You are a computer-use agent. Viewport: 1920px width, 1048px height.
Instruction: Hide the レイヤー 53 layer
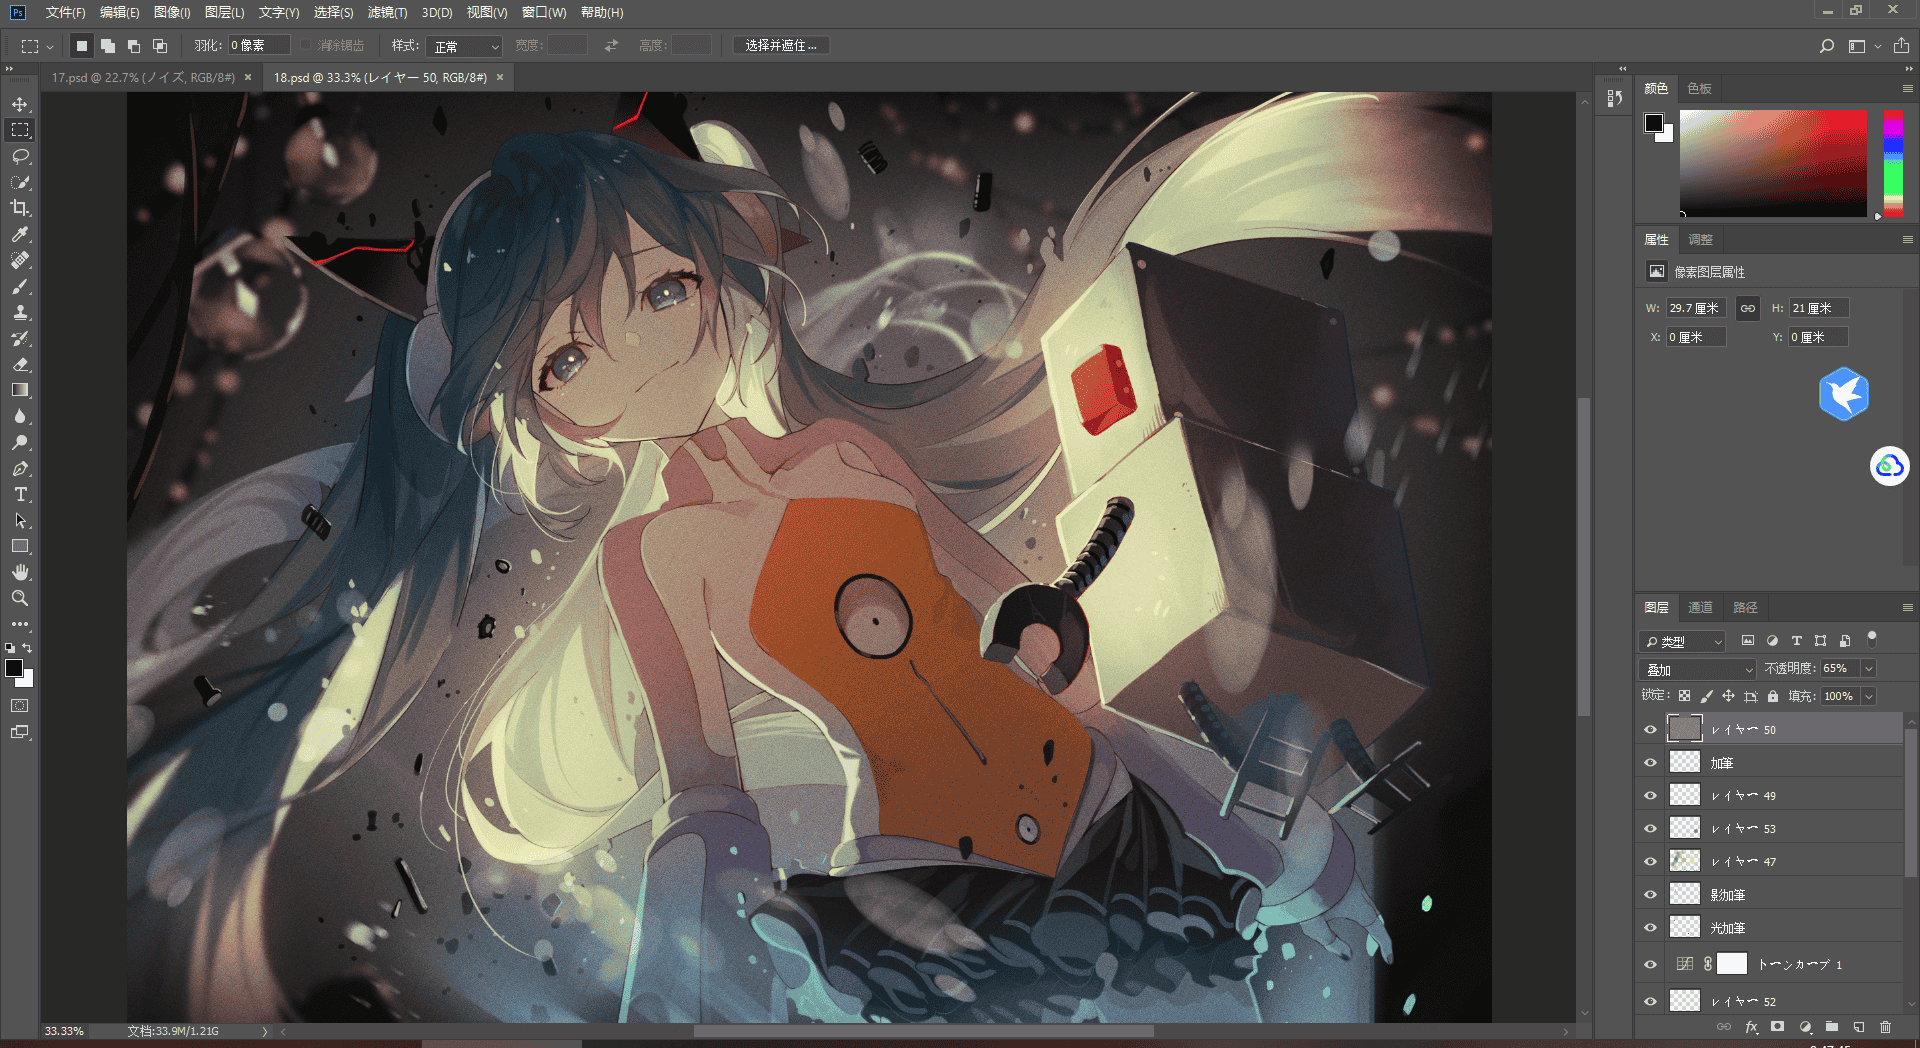coord(1651,828)
